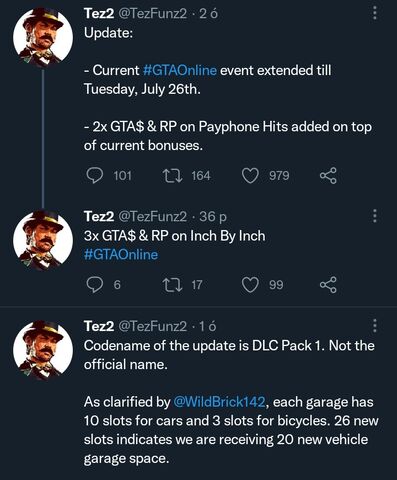
Task: Reply to the Payphone Hits update tweet
Action: click(x=95, y=175)
